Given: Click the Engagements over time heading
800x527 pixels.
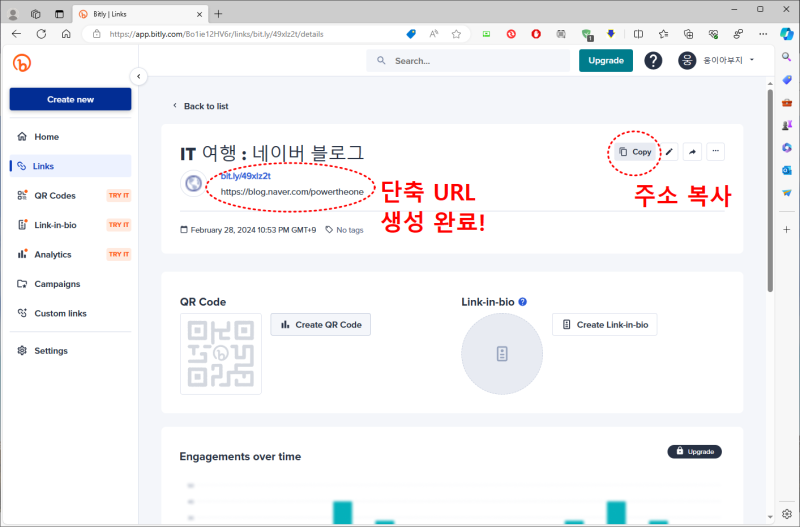Looking at the screenshot, I should [x=240, y=457].
